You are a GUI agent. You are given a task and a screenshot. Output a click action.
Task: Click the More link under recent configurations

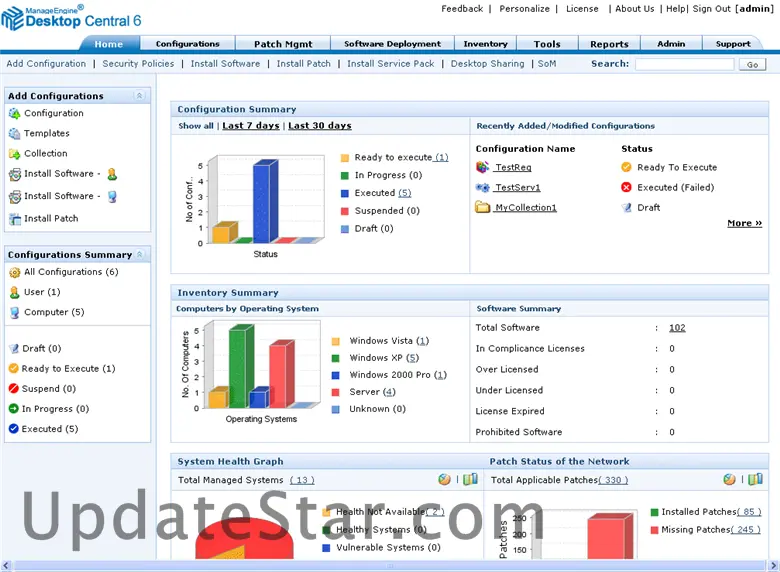[745, 223]
